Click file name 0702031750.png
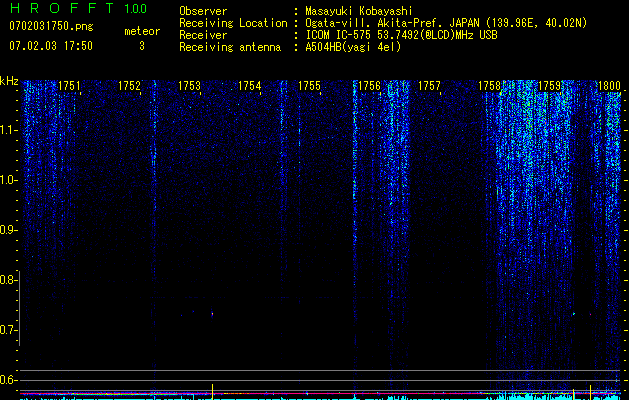The image size is (629, 400). coord(51,26)
